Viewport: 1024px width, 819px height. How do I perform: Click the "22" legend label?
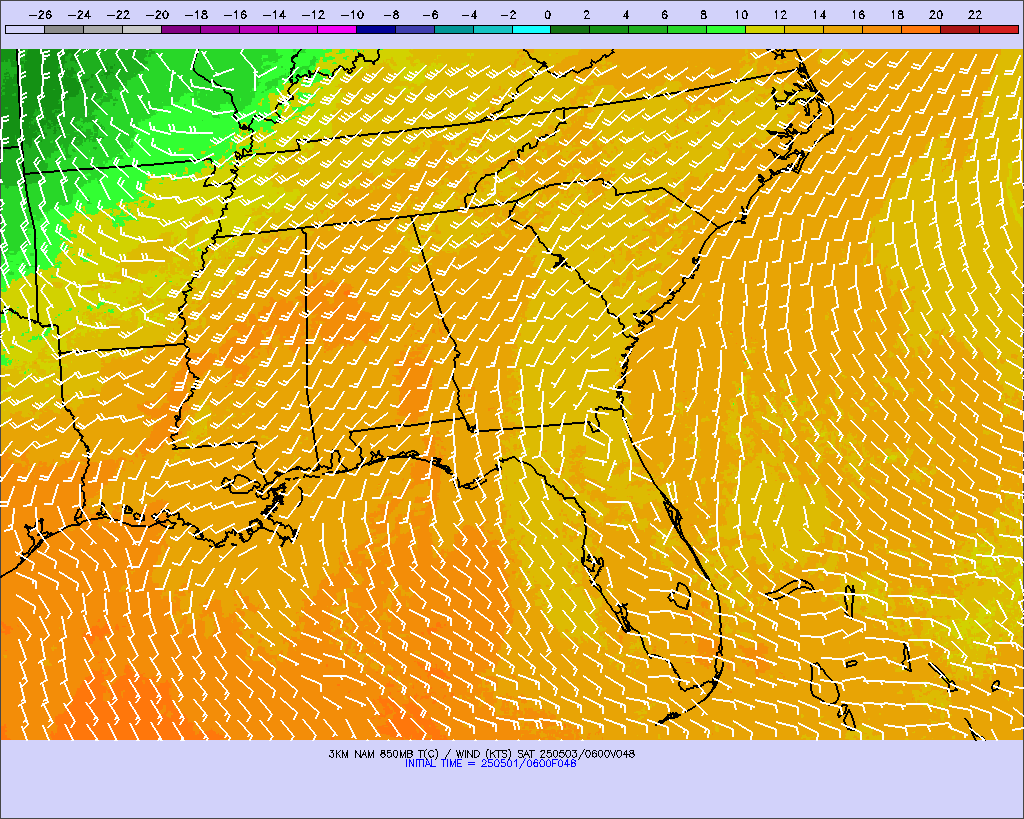point(975,14)
